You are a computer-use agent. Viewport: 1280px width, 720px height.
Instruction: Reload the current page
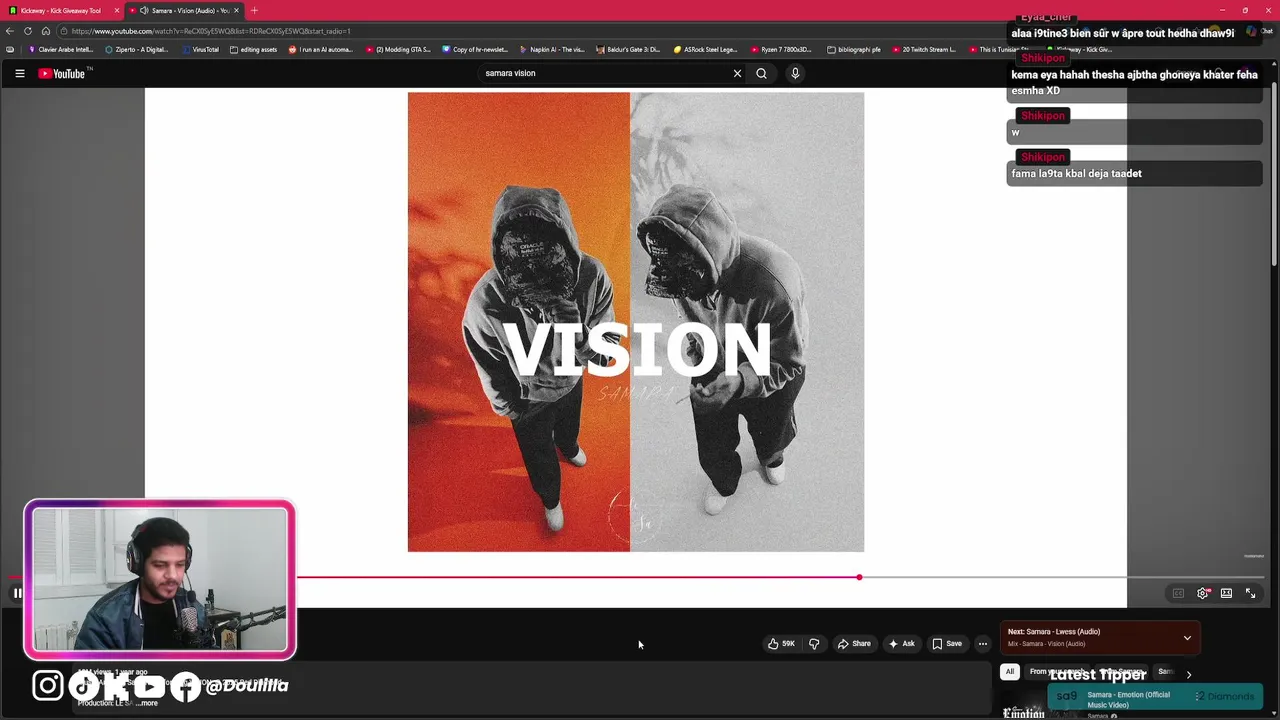click(28, 31)
